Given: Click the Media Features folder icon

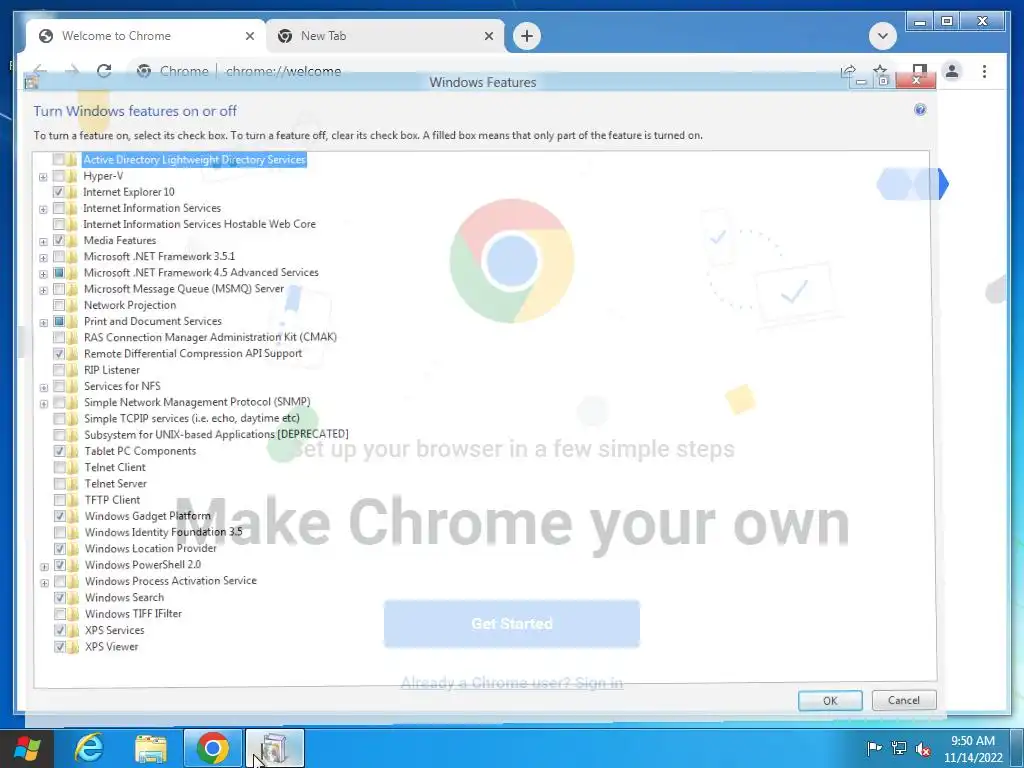Looking at the screenshot, I should pyautogui.click(x=72, y=240).
